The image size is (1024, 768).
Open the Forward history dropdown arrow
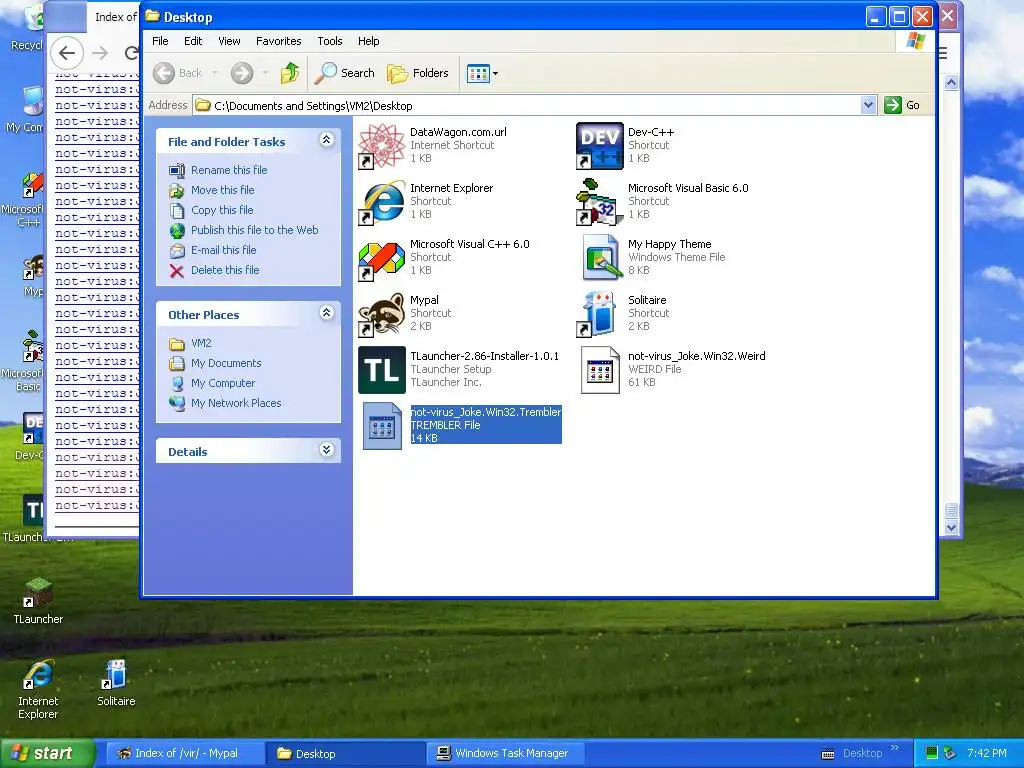265,73
